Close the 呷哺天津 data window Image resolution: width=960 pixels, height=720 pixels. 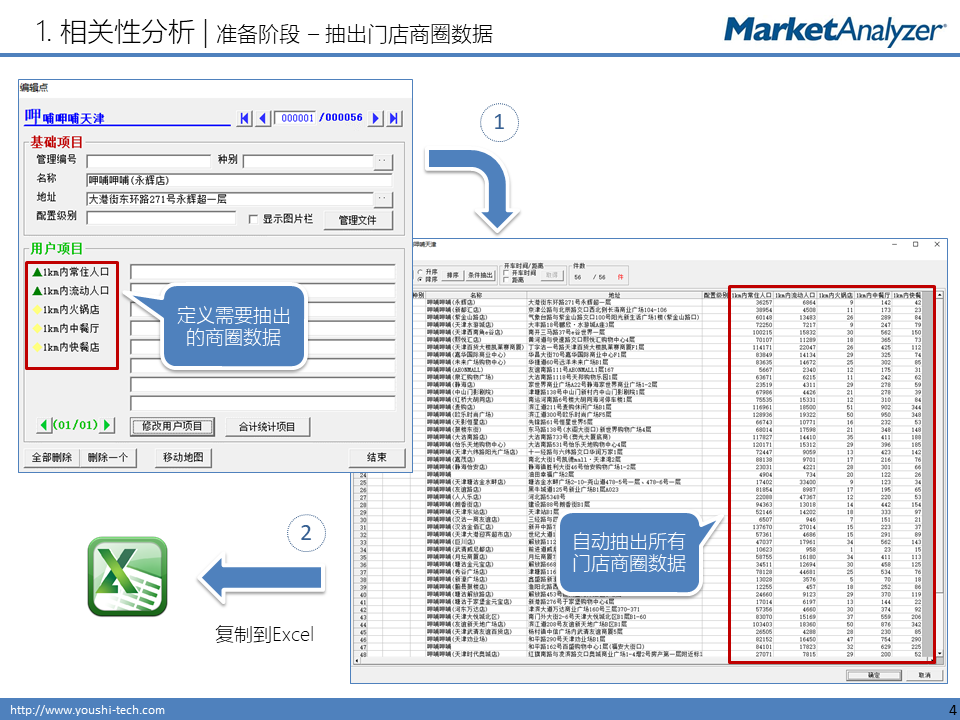[937, 244]
